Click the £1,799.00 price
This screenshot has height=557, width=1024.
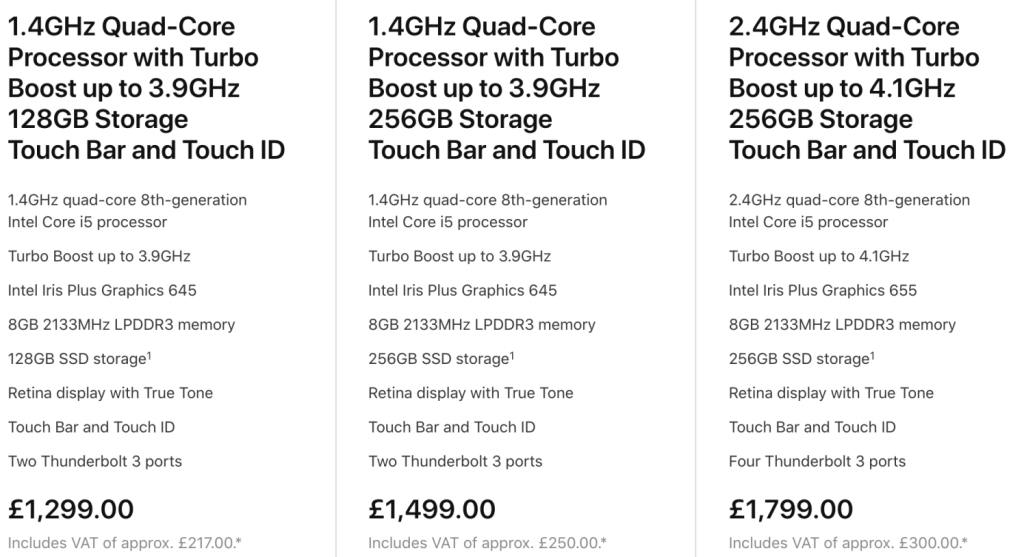click(x=792, y=508)
